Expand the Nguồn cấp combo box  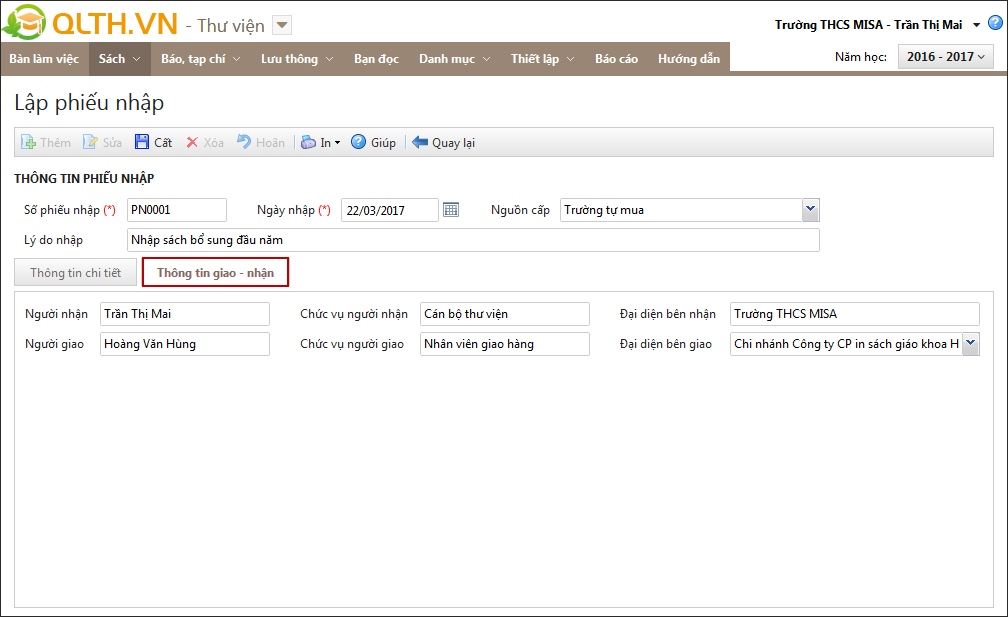[810, 210]
